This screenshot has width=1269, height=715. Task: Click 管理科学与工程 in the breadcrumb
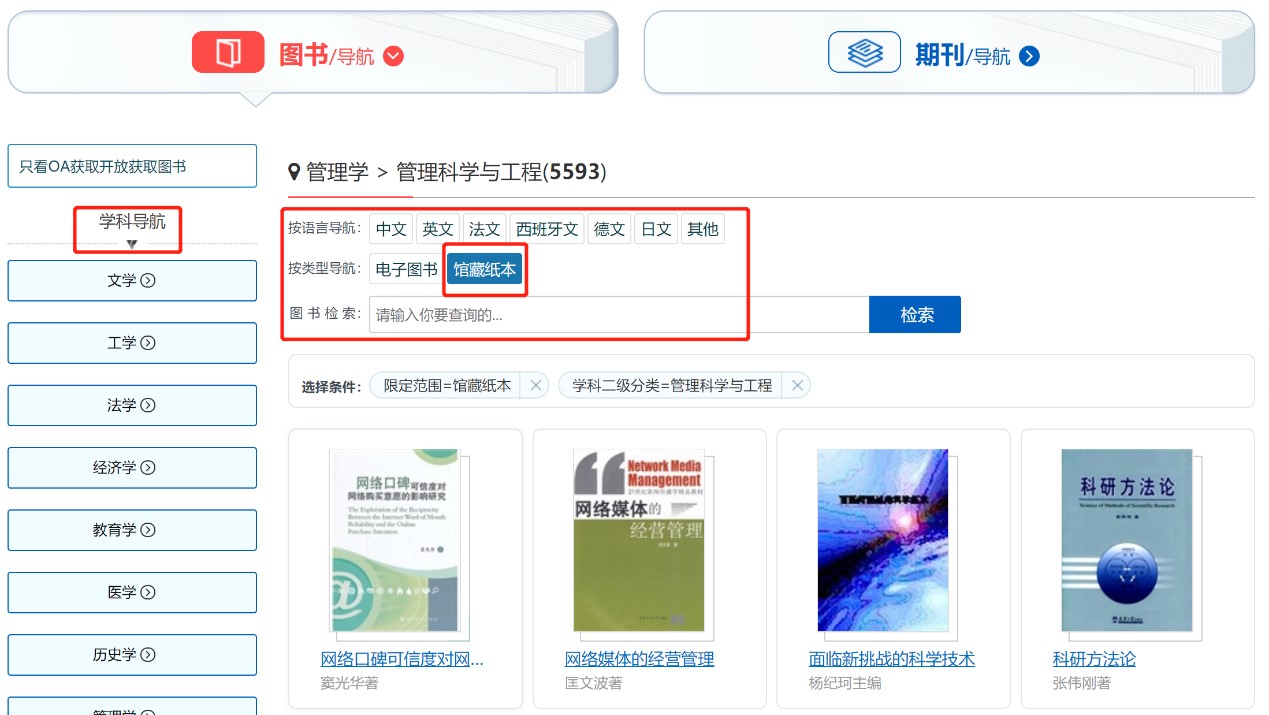[469, 172]
